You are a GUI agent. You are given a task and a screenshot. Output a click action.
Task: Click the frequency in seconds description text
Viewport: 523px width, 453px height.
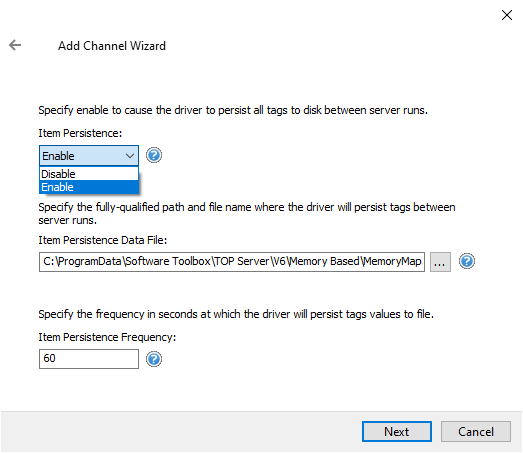point(236,314)
